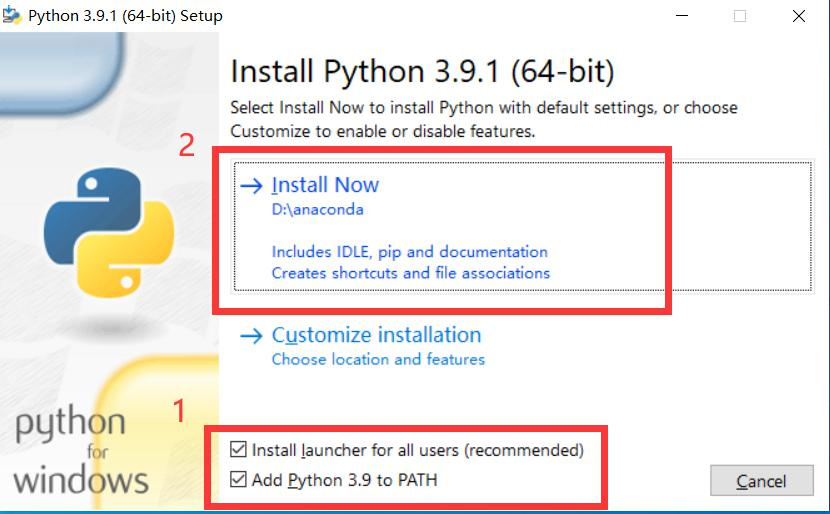Cancel the Python setup
The image size is (830, 514).
click(x=761, y=481)
